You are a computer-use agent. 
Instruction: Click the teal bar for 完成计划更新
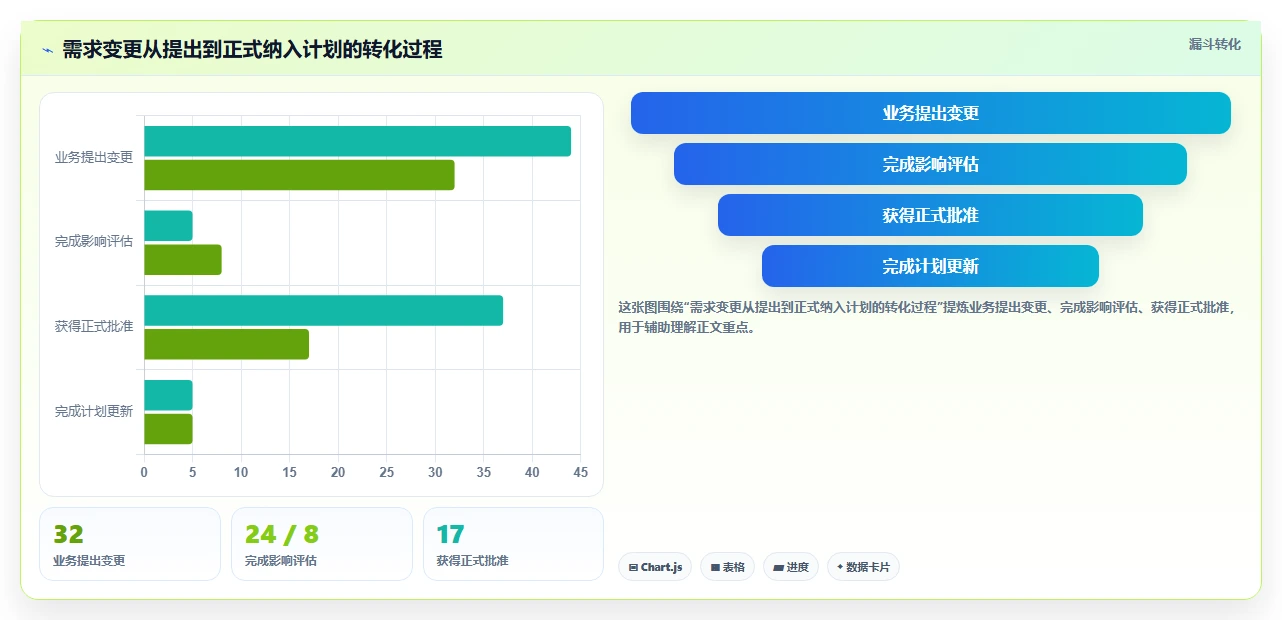click(168, 395)
